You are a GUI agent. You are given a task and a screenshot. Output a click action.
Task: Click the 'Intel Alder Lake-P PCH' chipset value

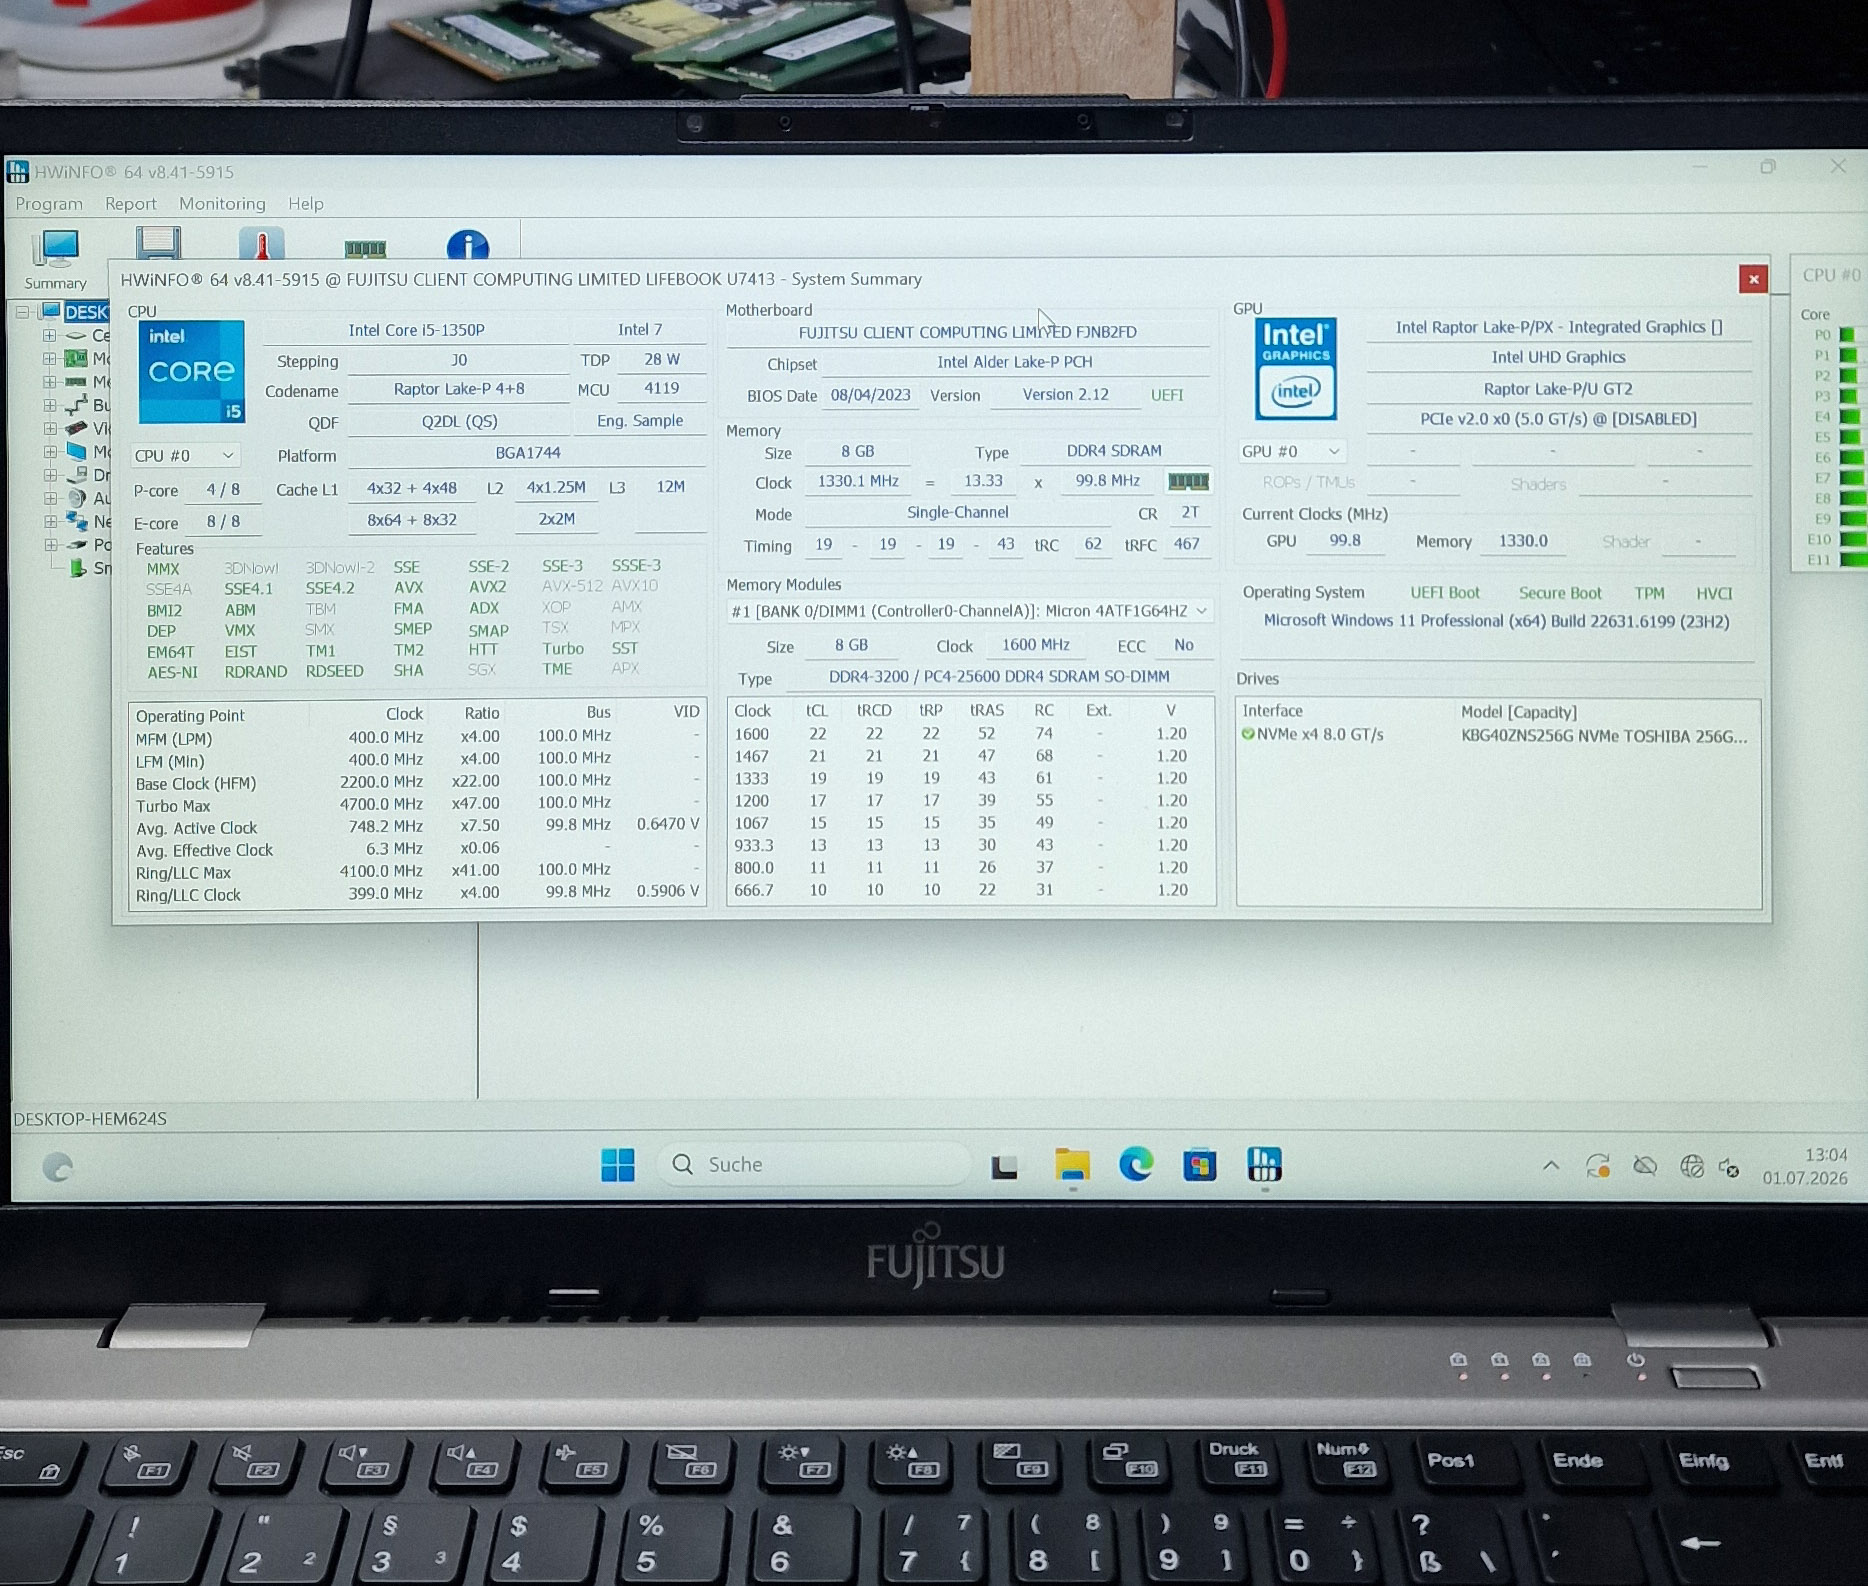tap(1015, 362)
